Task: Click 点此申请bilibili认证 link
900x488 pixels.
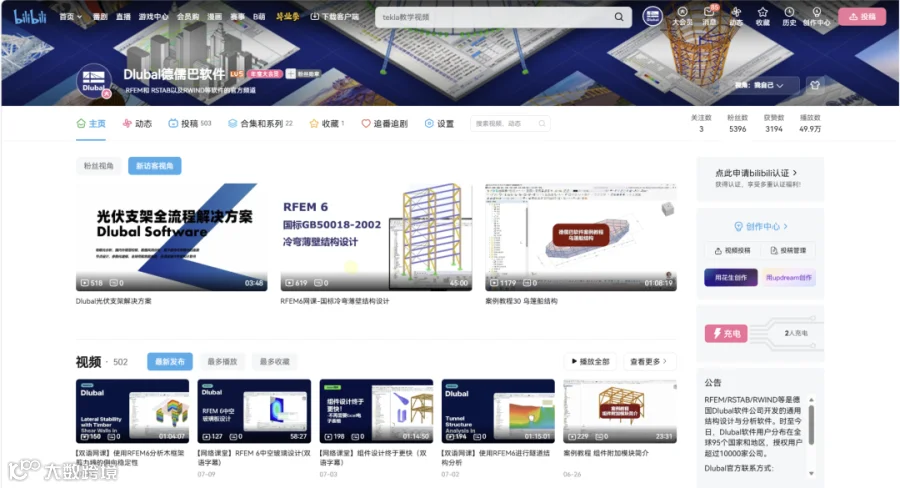Action: pyautogui.click(x=756, y=173)
